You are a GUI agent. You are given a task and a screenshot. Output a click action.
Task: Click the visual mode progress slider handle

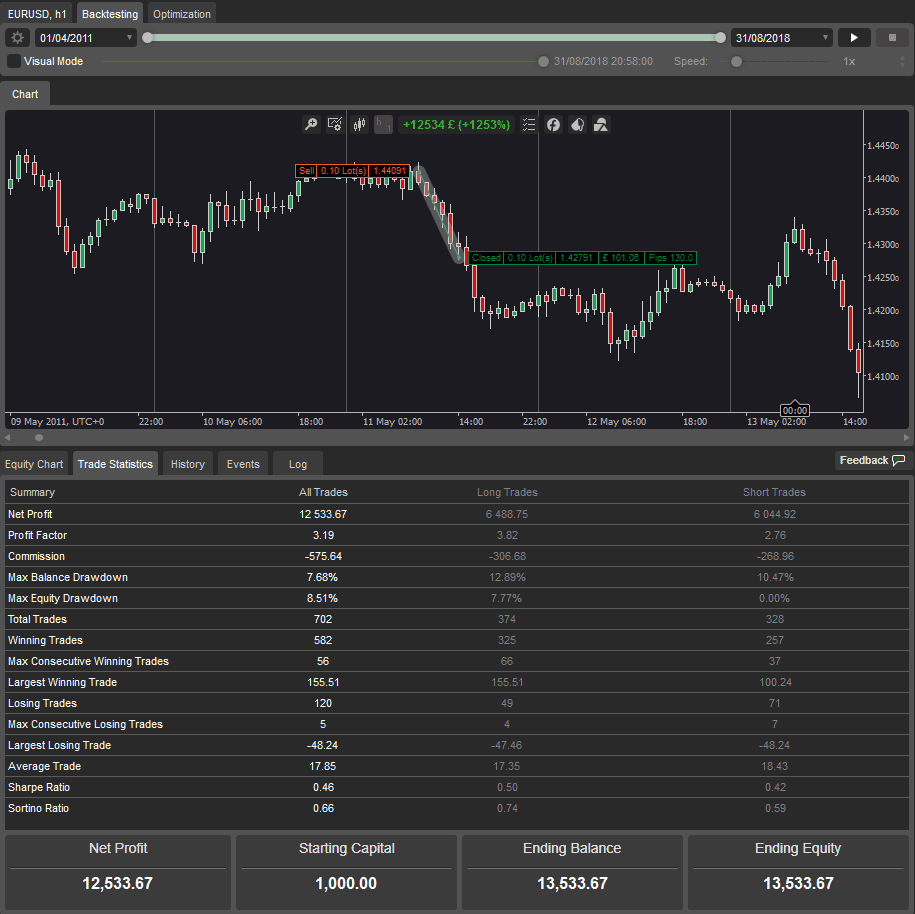click(543, 61)
